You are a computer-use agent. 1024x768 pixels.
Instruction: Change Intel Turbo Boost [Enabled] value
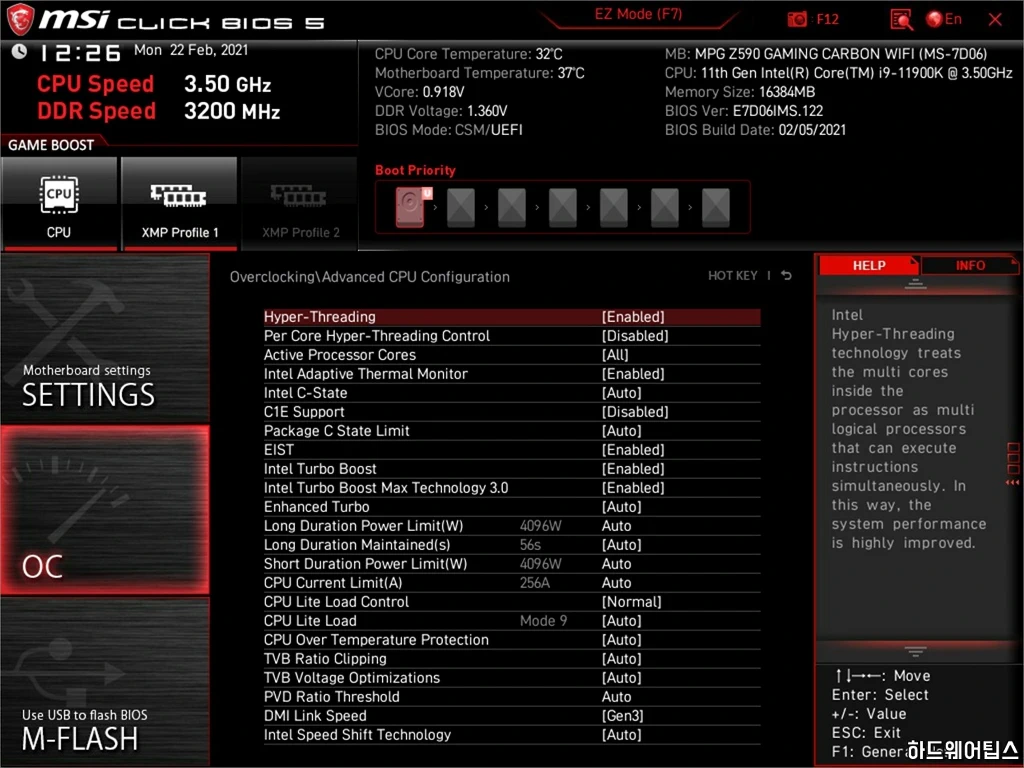[633, 468]
